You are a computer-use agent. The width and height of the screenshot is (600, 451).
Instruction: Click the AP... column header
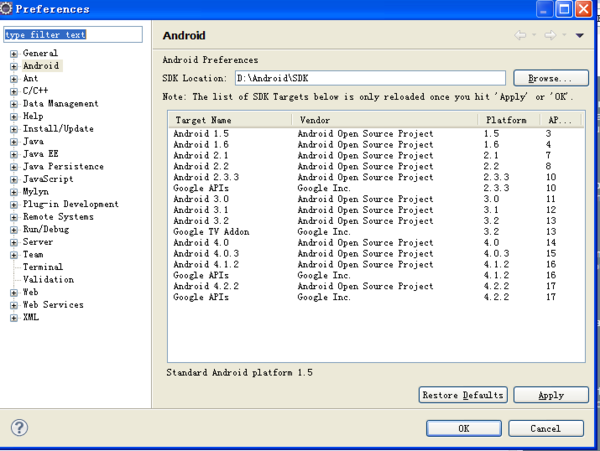click(561, 120)
